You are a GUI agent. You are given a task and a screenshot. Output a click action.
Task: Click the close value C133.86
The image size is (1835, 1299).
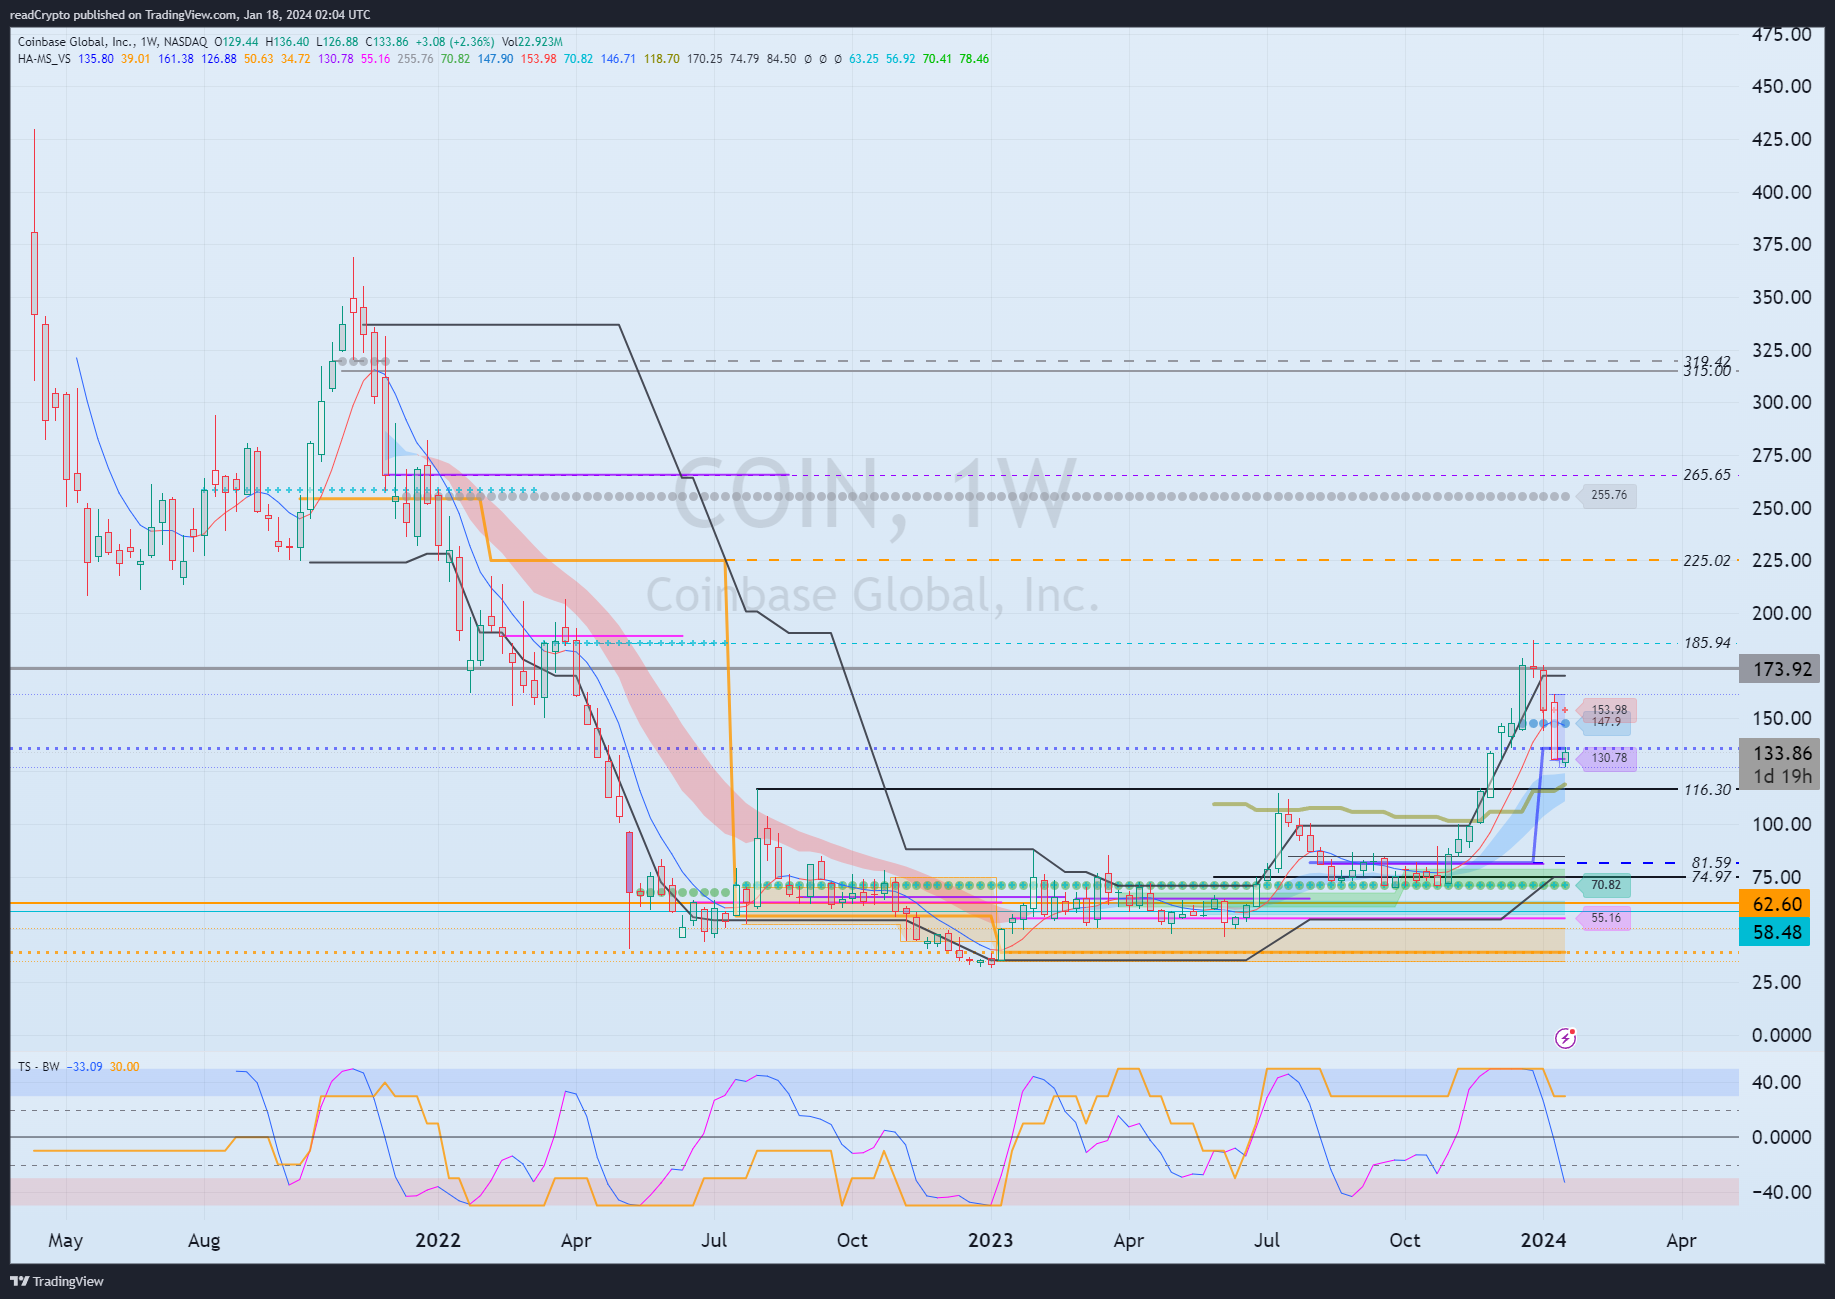(386, 42)
